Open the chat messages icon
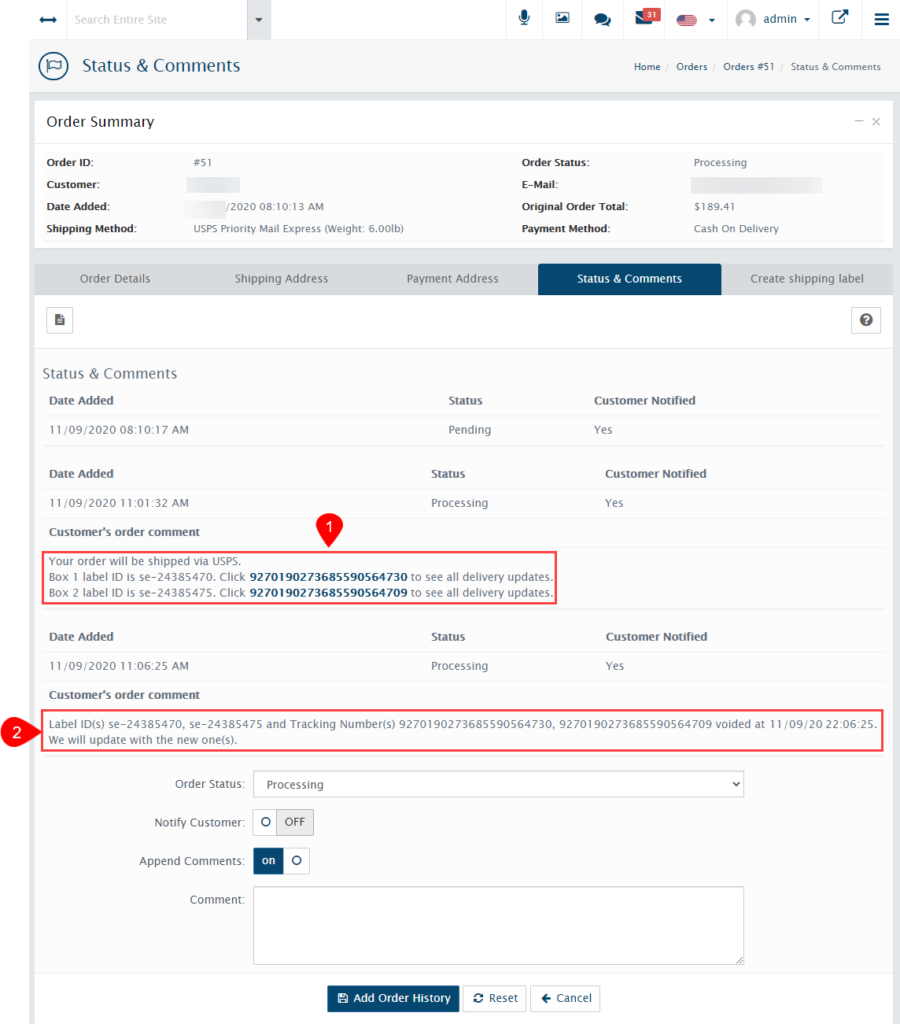The image size is (900, 1024). 602,19
